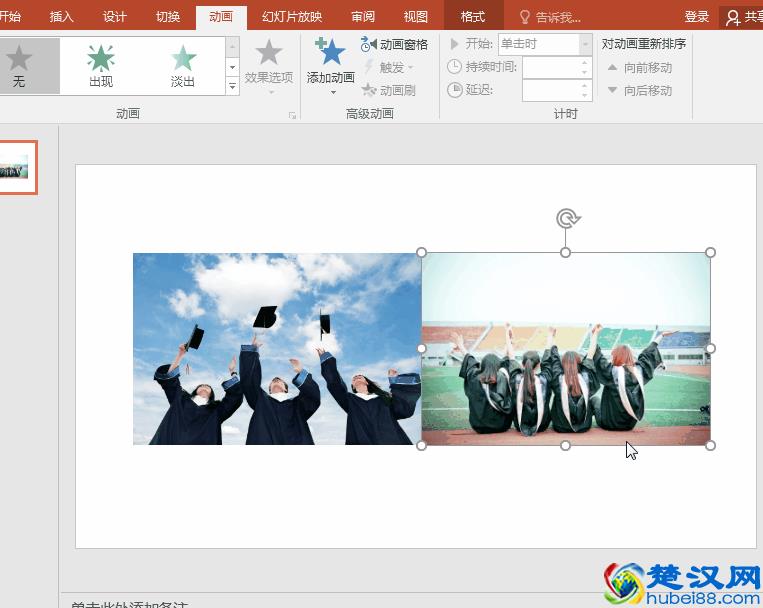Screen dimensions: 763x608
Task: Click the 开始 play triangle icon
Action: coord(454,44)
